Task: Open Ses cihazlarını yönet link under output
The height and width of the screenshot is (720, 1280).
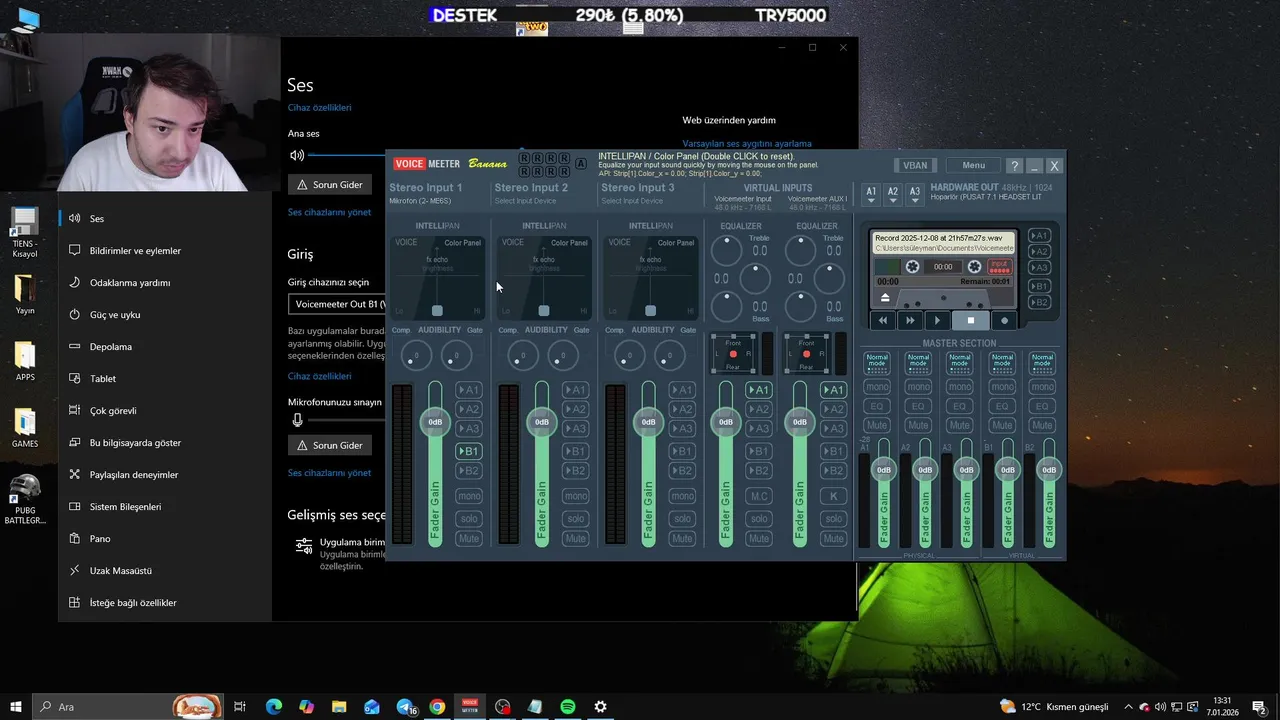Action: click(x=329, y=212)
